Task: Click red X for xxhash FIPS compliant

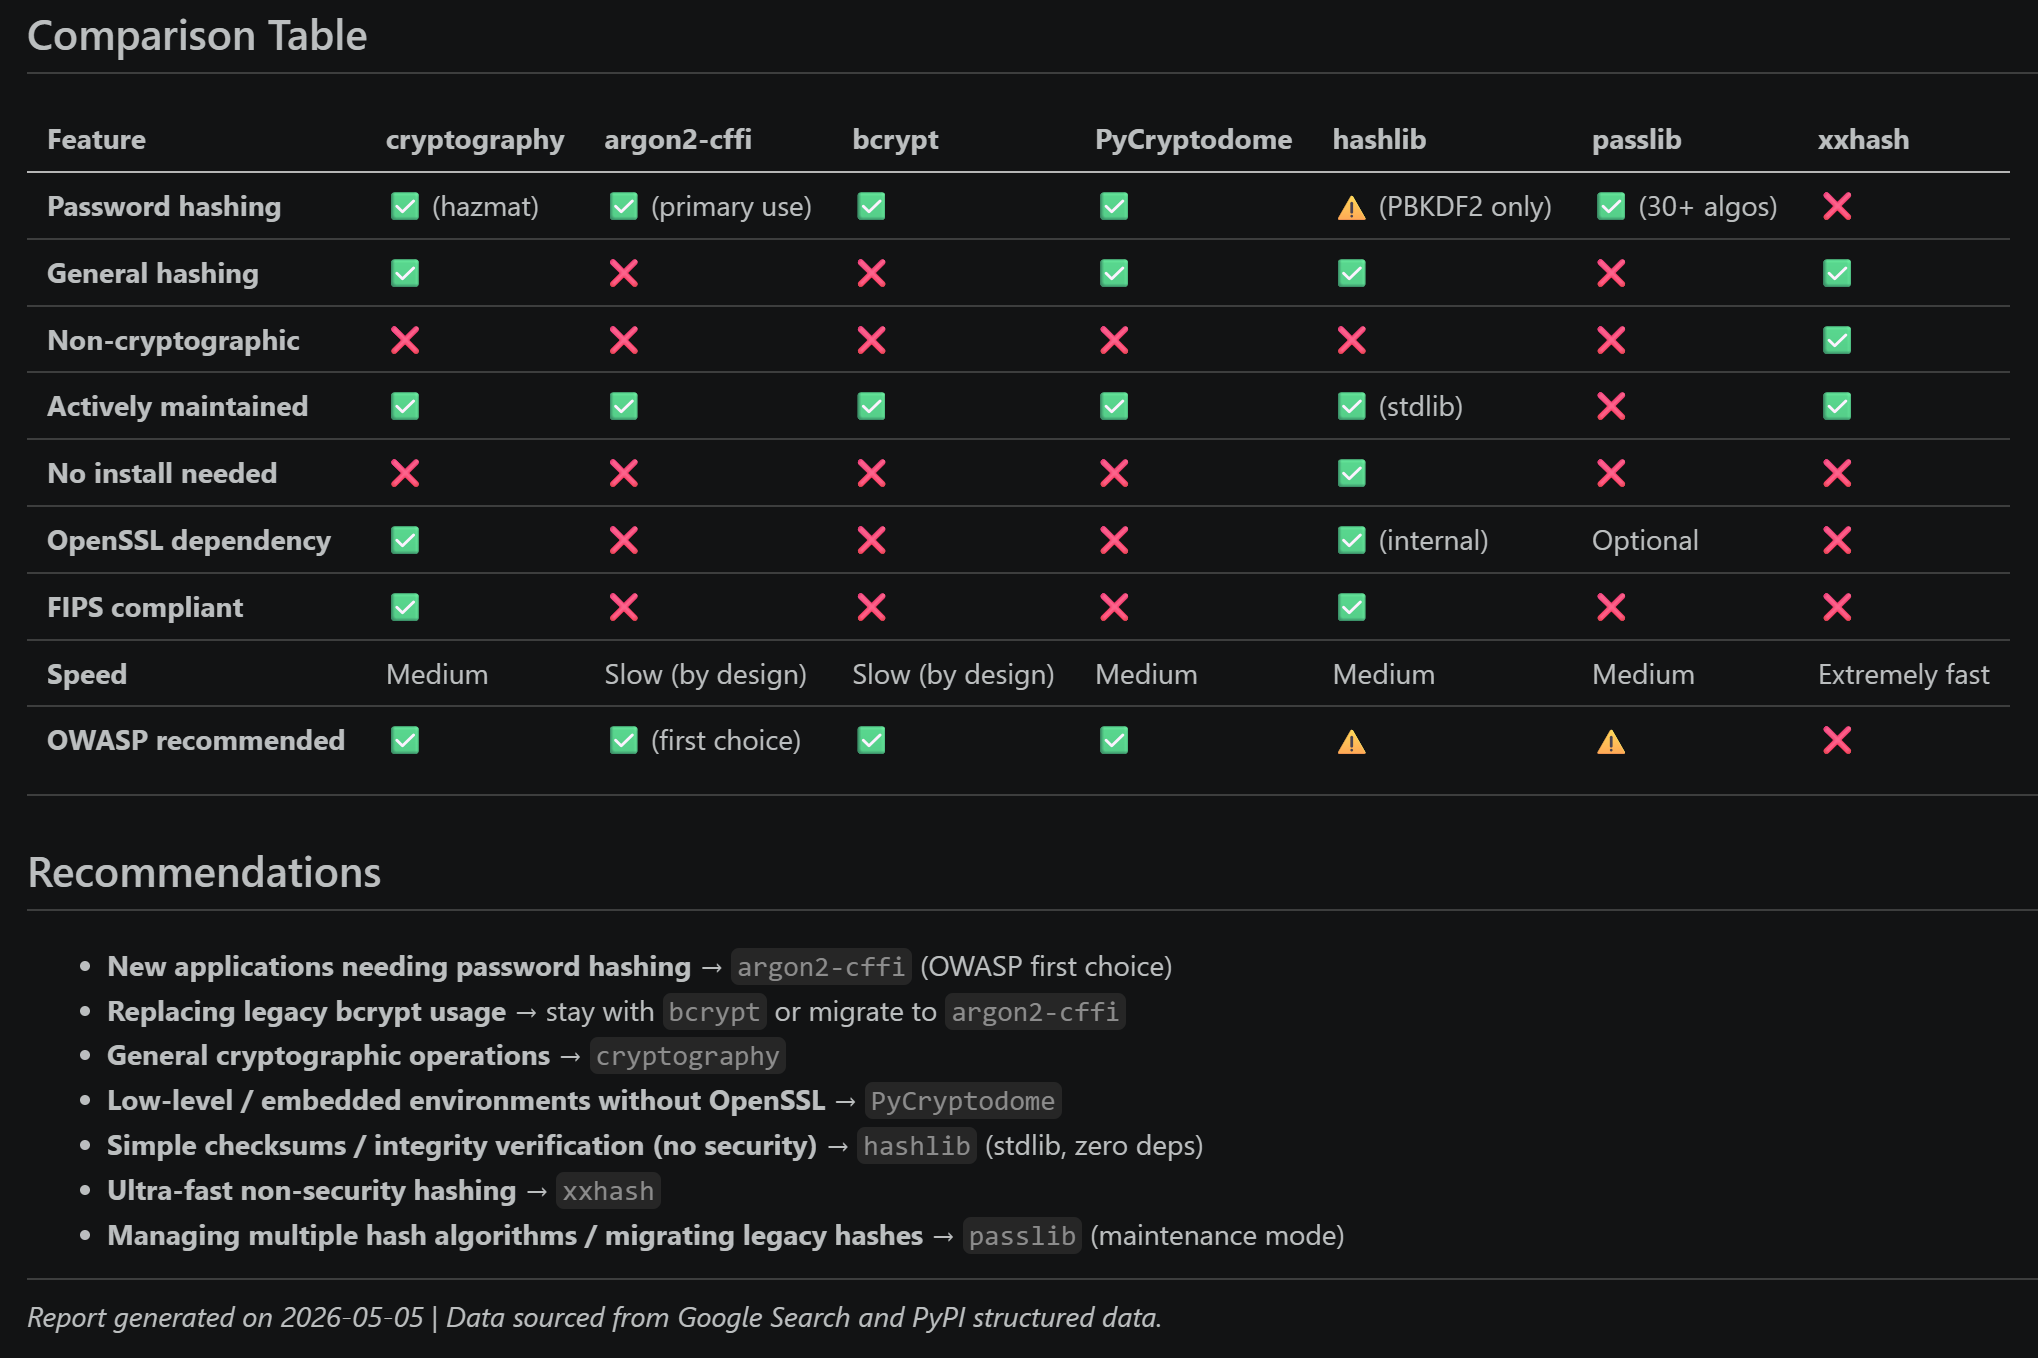Action: pos(1837,607)
